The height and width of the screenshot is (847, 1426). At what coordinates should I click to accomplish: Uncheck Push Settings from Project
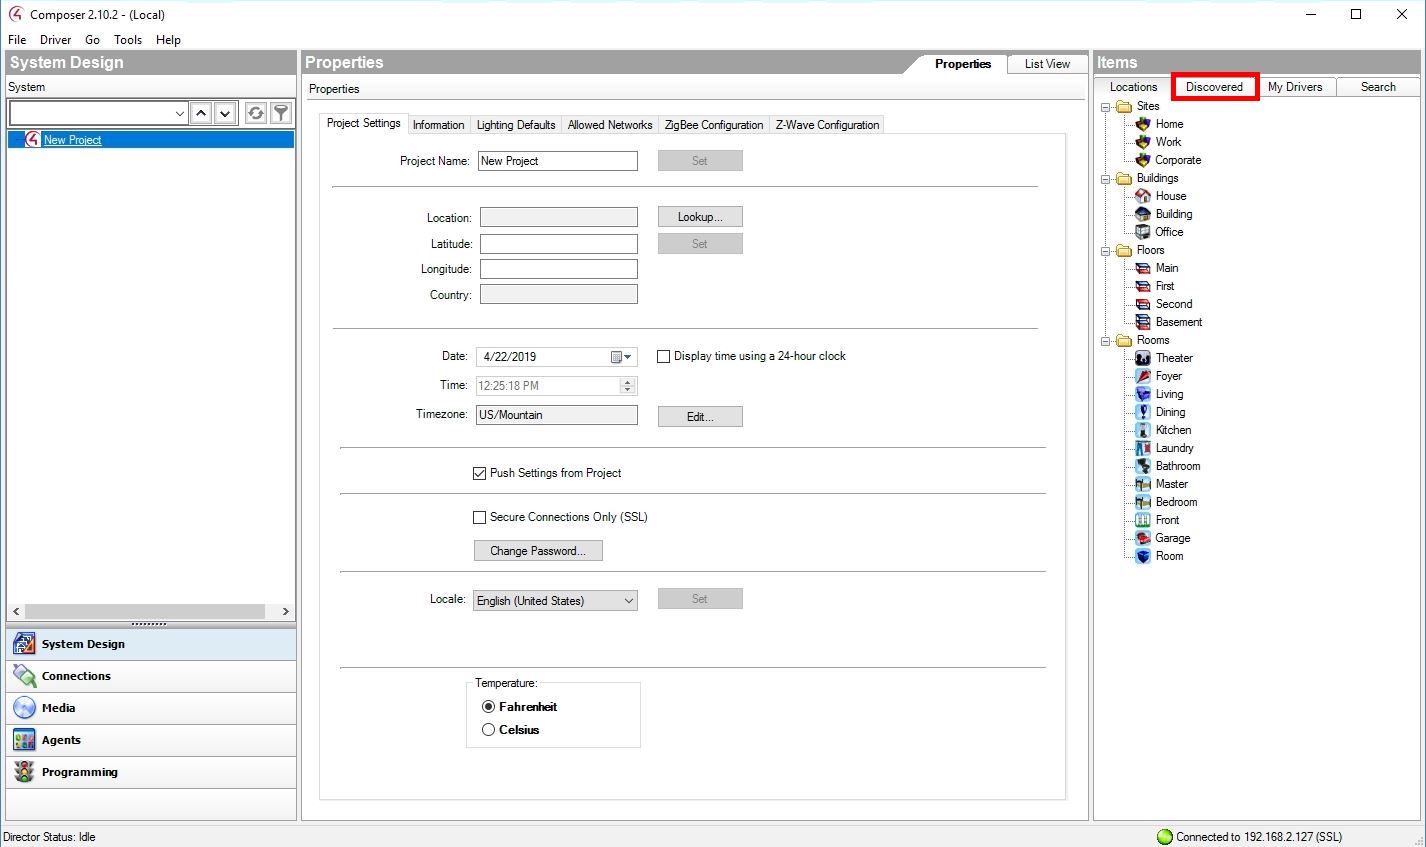(x=479, y=473)
